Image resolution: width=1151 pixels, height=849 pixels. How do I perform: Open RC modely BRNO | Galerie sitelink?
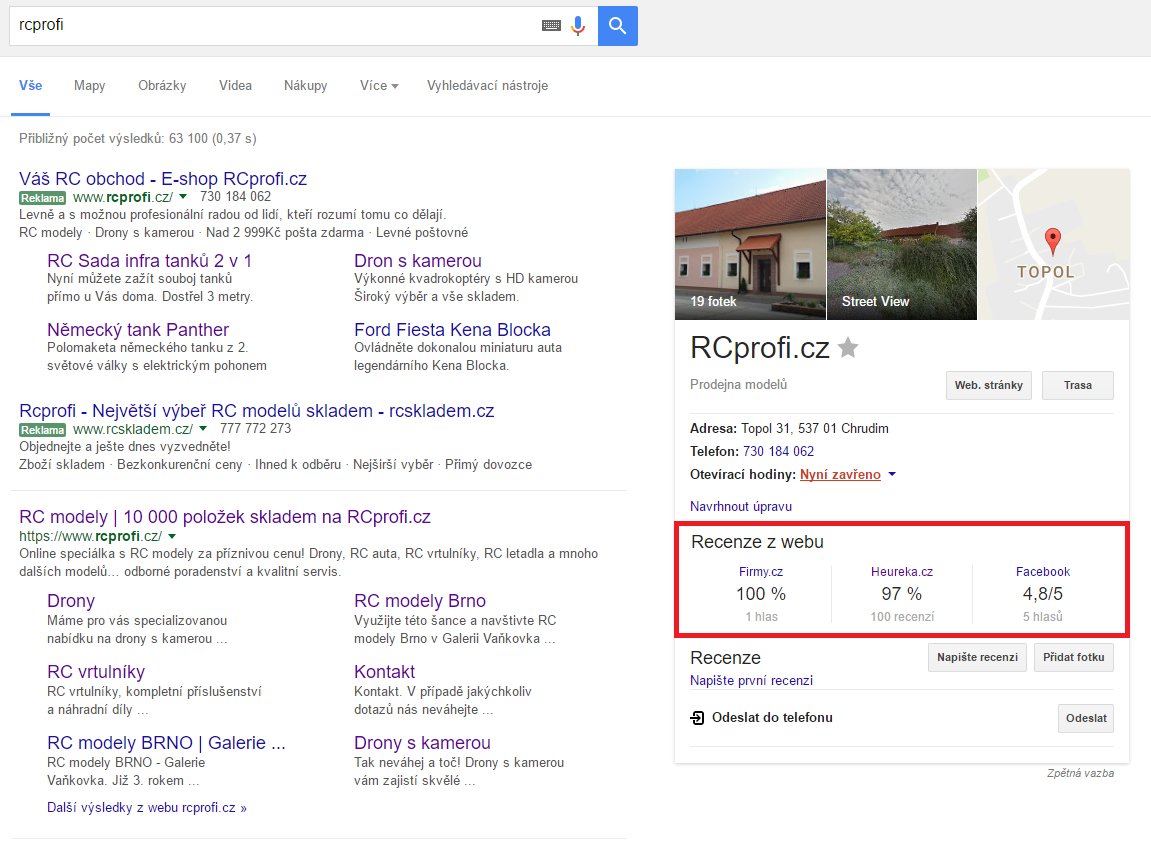166,743
